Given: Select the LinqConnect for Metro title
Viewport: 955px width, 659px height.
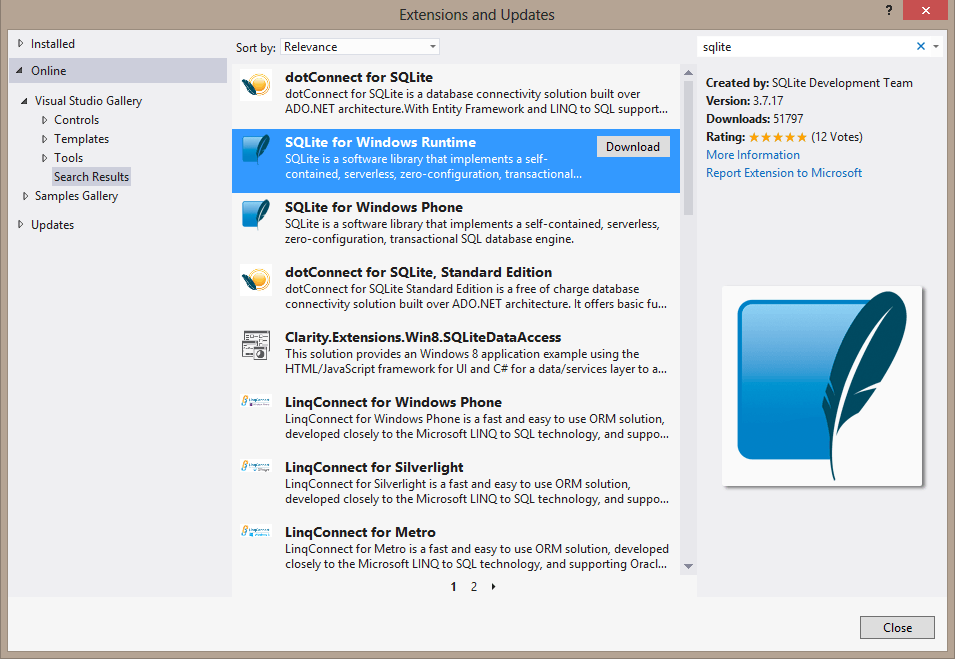Looking at the screenshot, I should tap(361, 532).
